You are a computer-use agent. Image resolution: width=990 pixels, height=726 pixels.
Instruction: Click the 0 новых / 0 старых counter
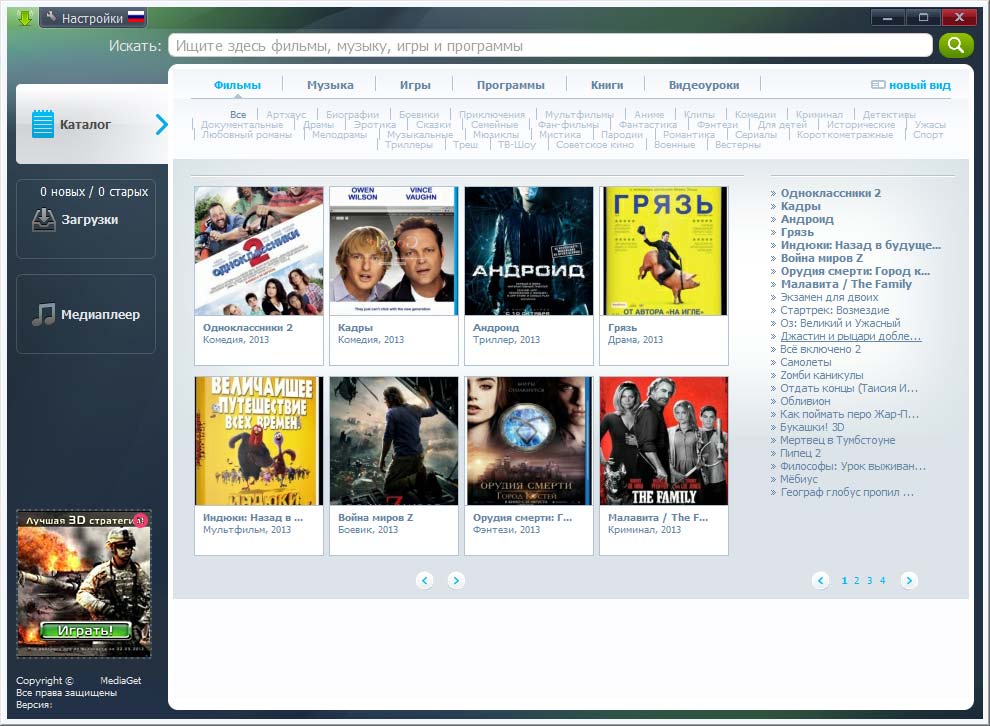click(x=94, y=192)
